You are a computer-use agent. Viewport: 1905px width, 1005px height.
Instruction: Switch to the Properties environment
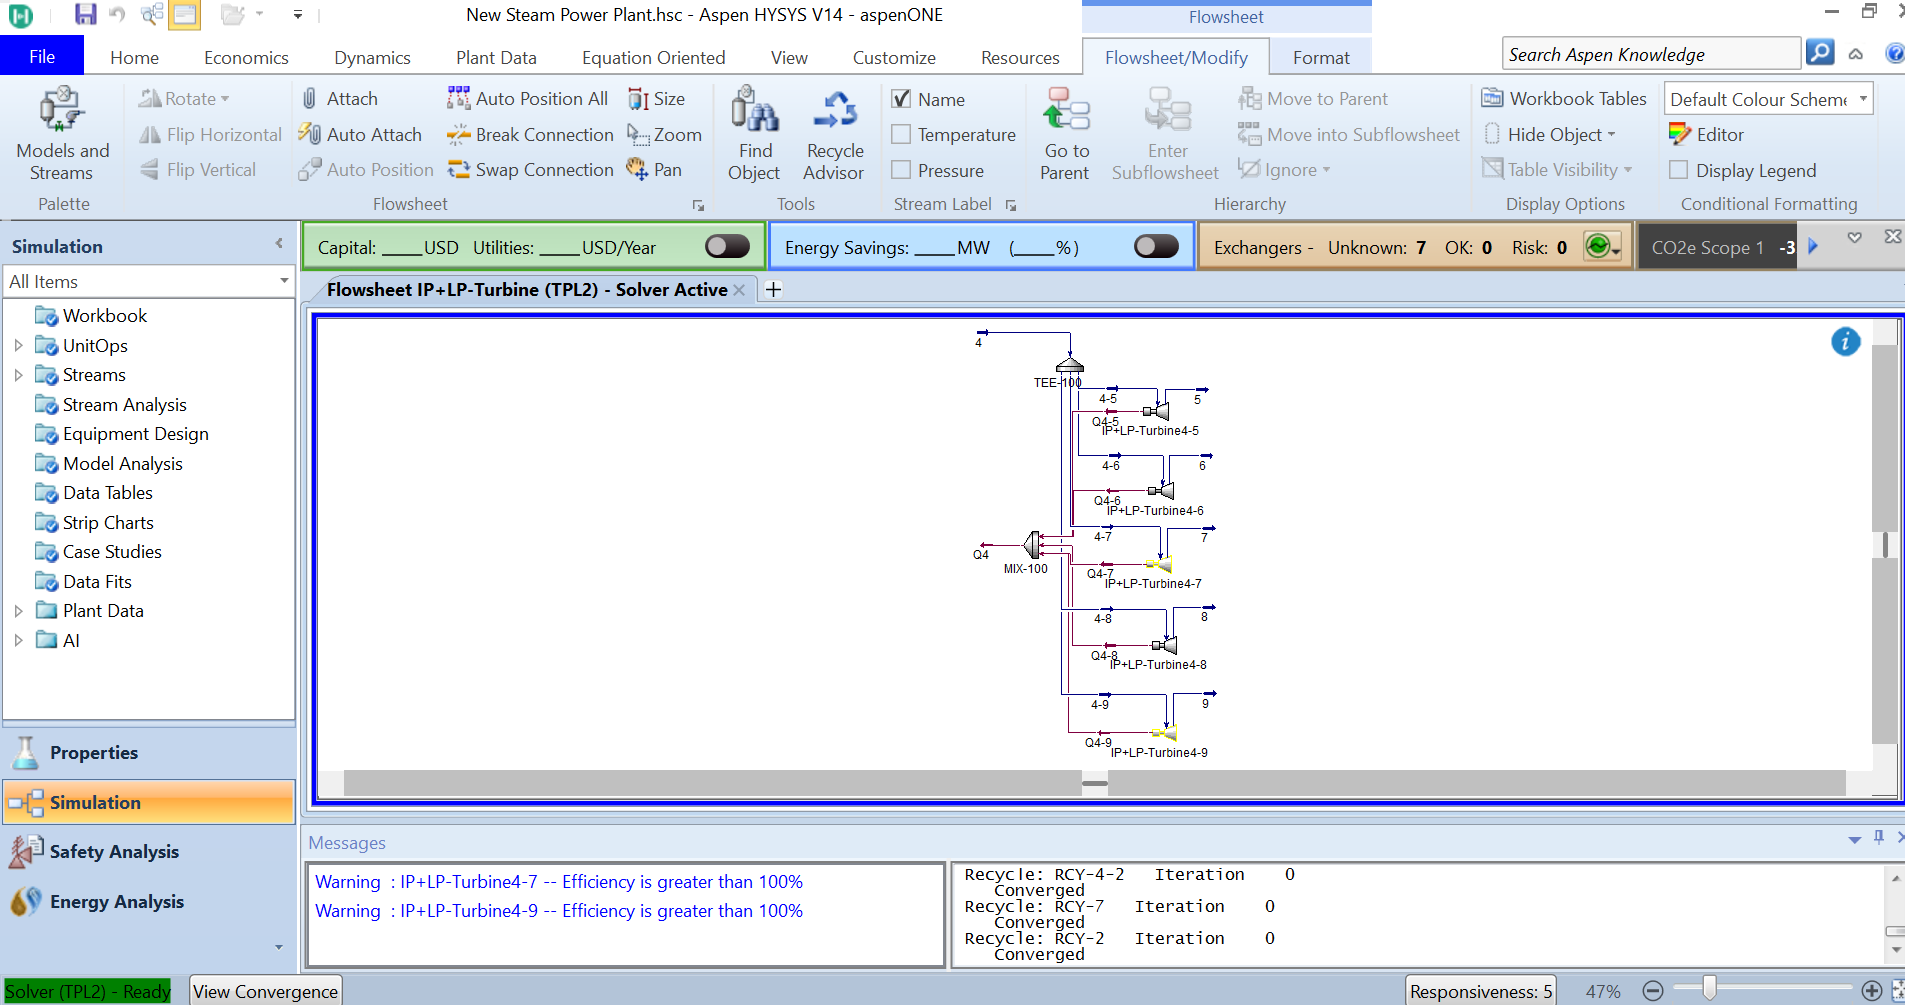point(94,753)
